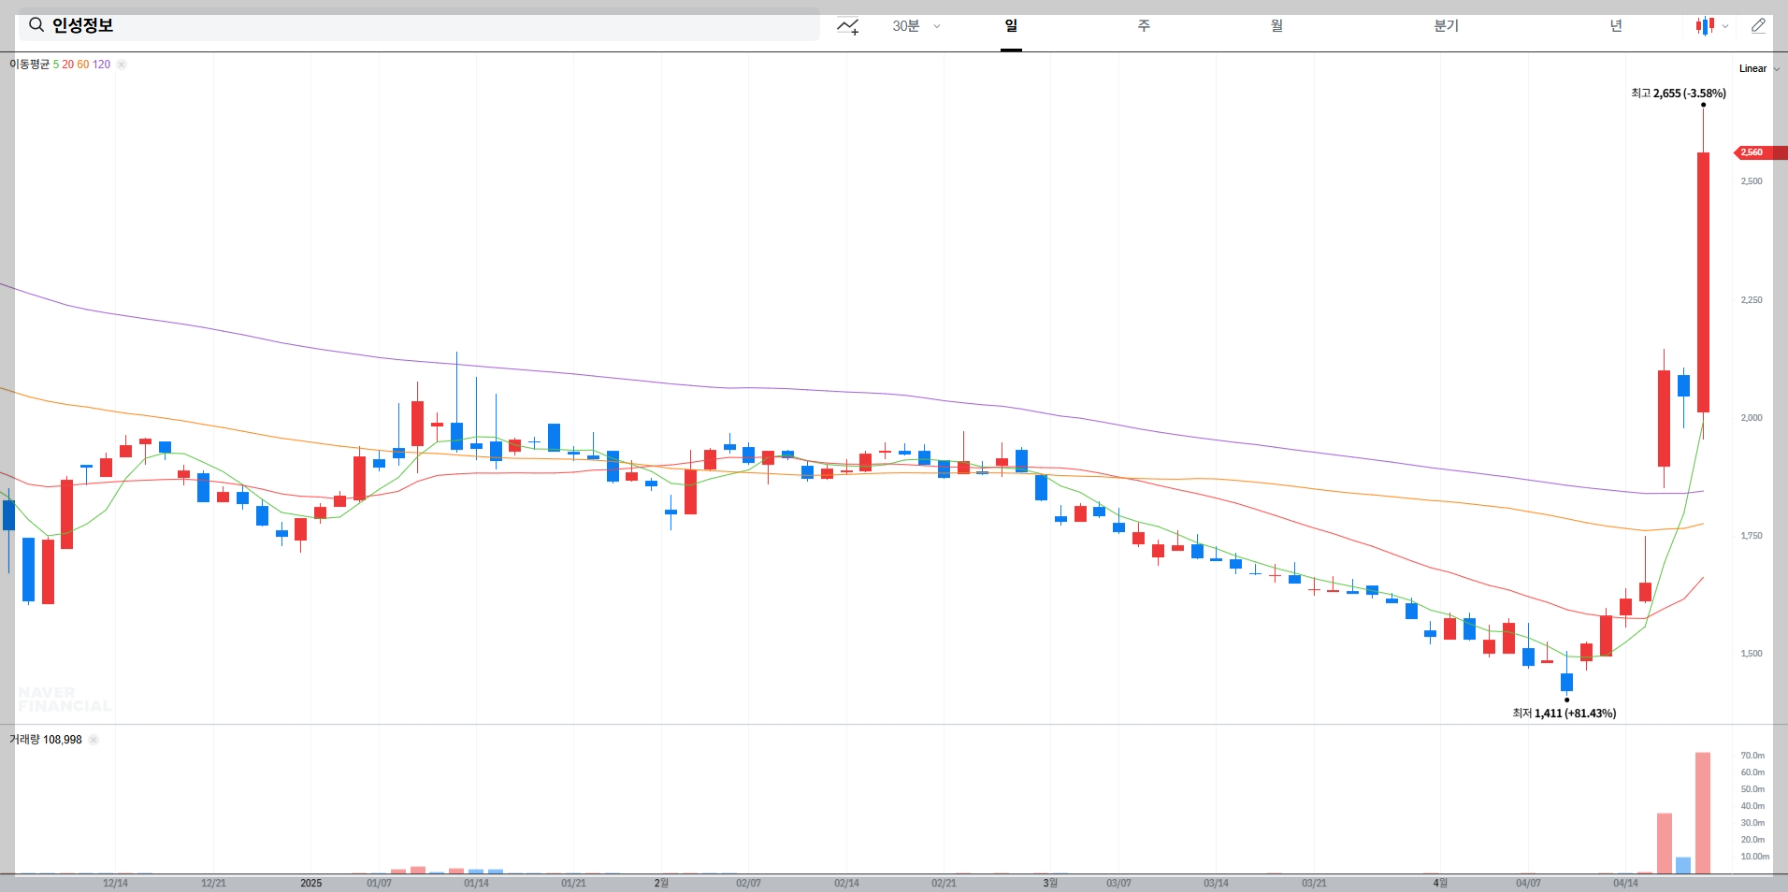The image size is (1788, 892).
Task: Click the 2,500 price axis label
Action: coord(1751,181)
